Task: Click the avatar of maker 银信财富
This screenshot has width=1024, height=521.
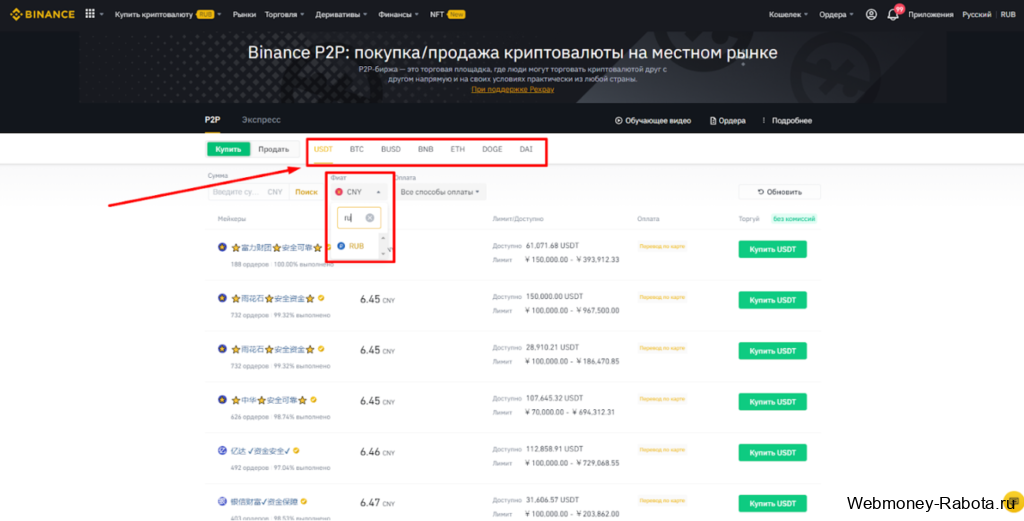Action: (x=222, y=501)
